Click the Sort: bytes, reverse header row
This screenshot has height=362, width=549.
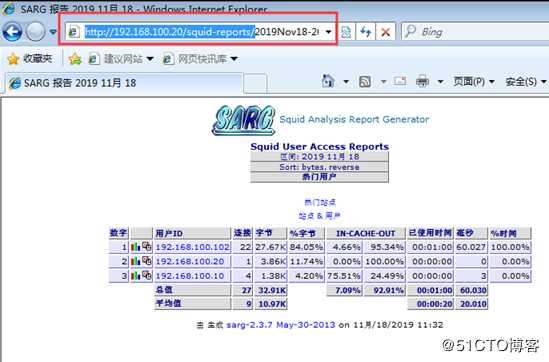point(319,167)
